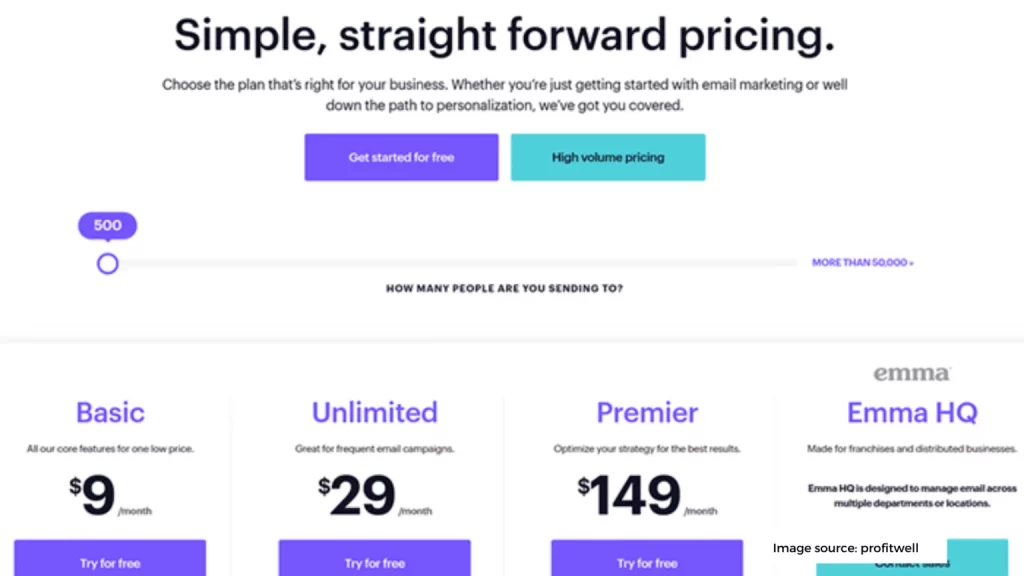The image size is (1024, 576).
Task: Click the Get started for free button
Action: point(401,157)
